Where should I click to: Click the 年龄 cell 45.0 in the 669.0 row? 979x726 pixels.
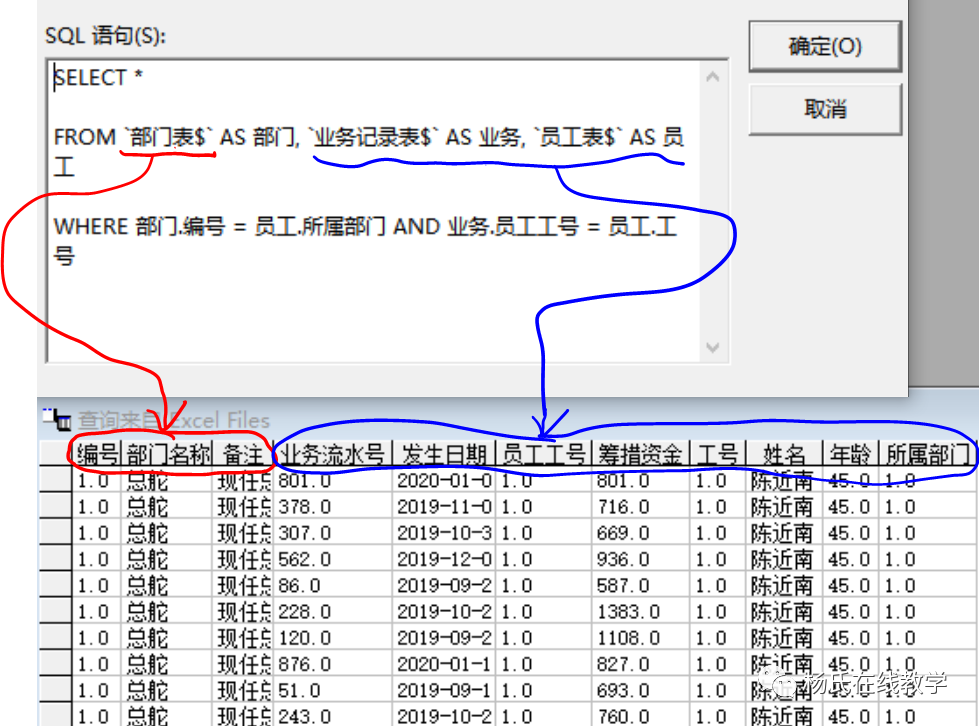[x=850, y=533]
